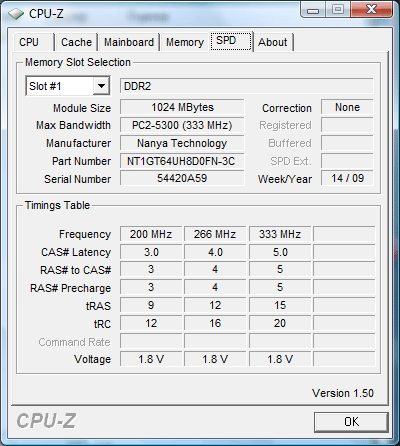The width and height of the screenshot is (400, 446).
Task: Click the tRAS value 9
Action: point(151,305)
